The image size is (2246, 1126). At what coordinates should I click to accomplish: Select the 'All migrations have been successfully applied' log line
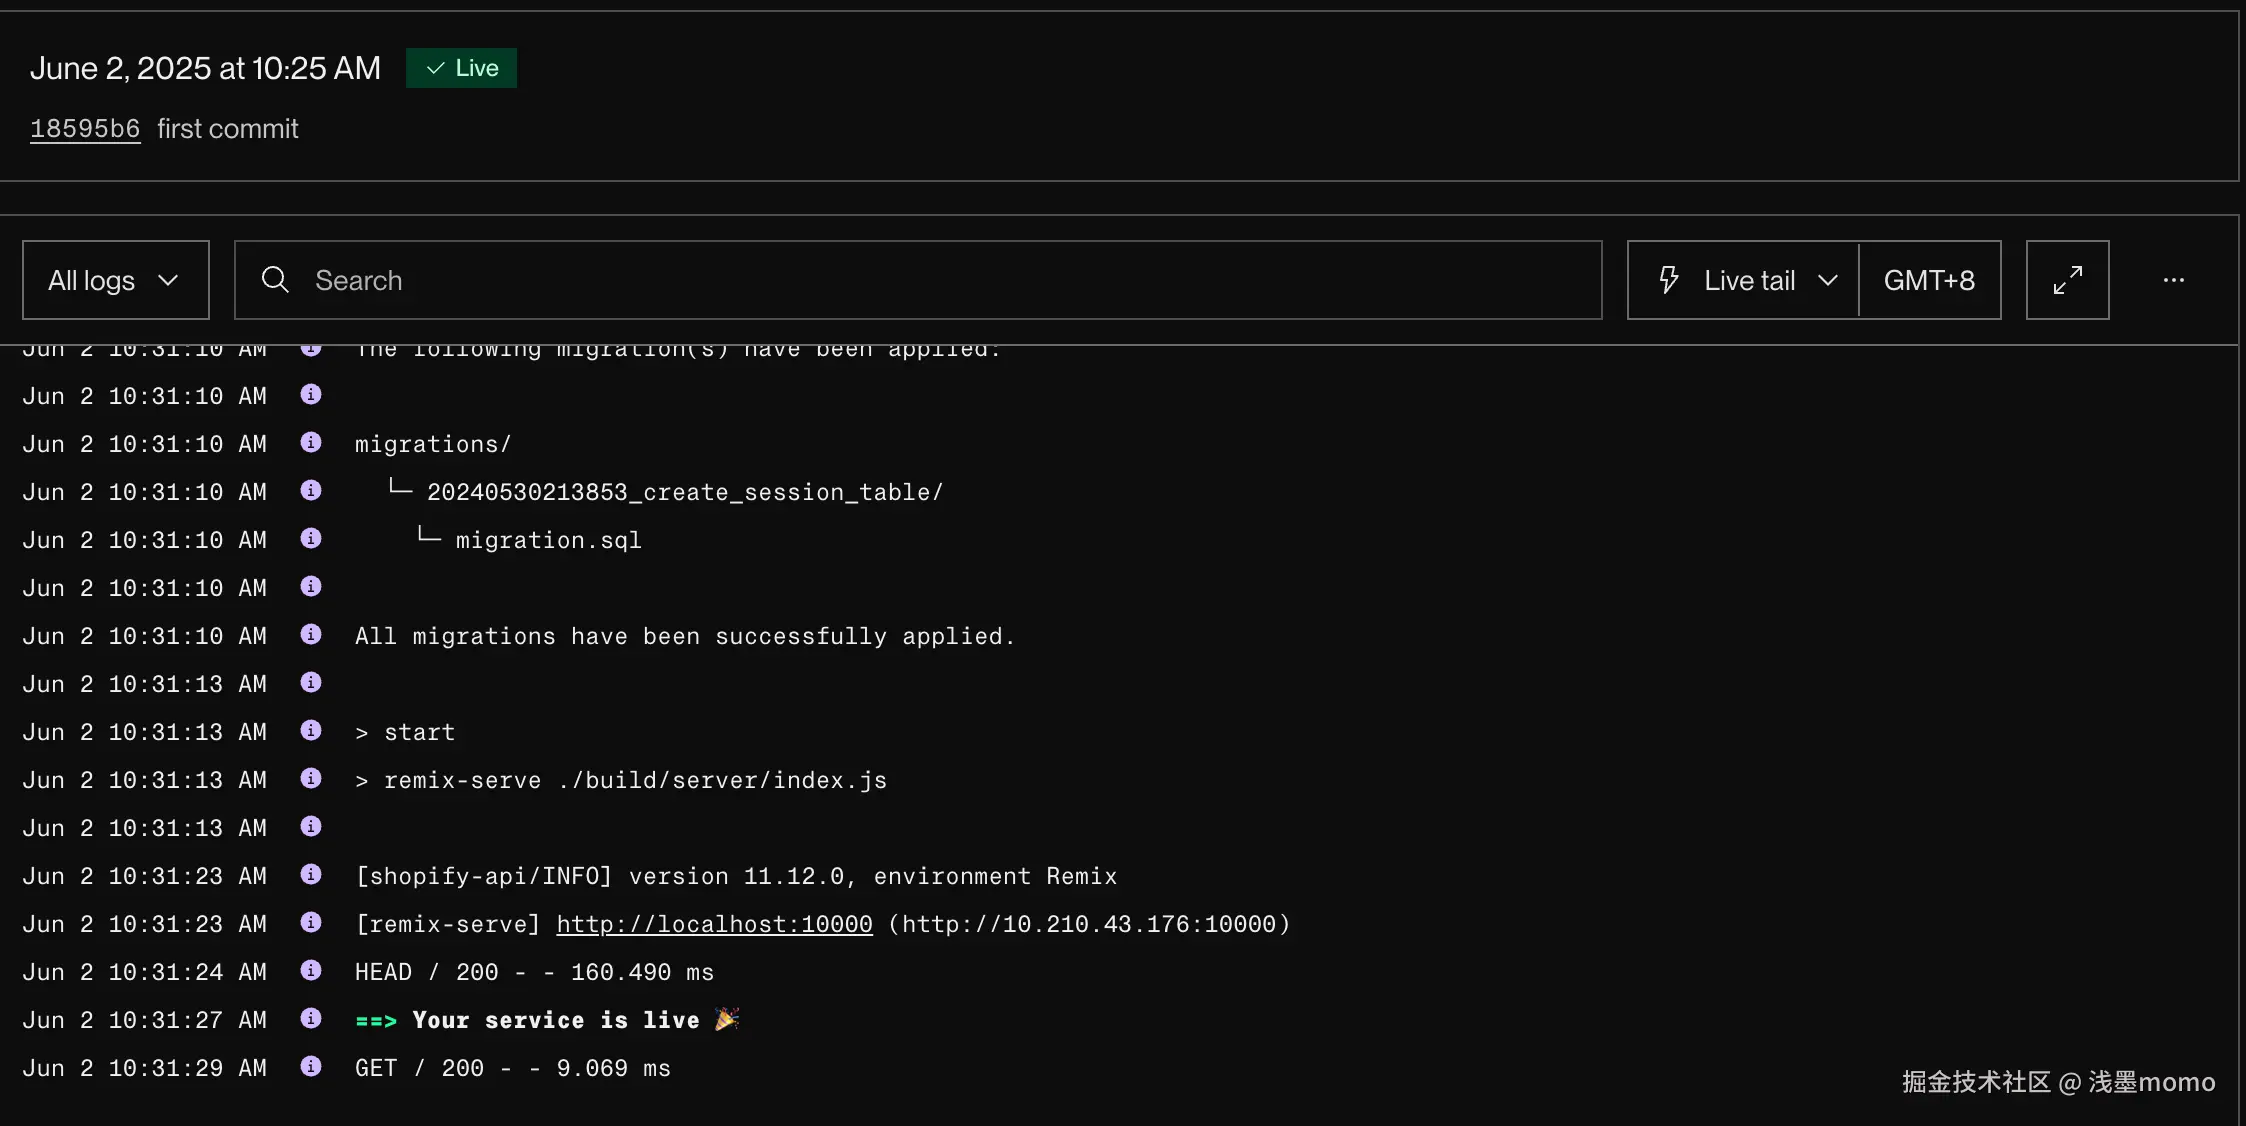pyautogui.click(x=685, y=636)
